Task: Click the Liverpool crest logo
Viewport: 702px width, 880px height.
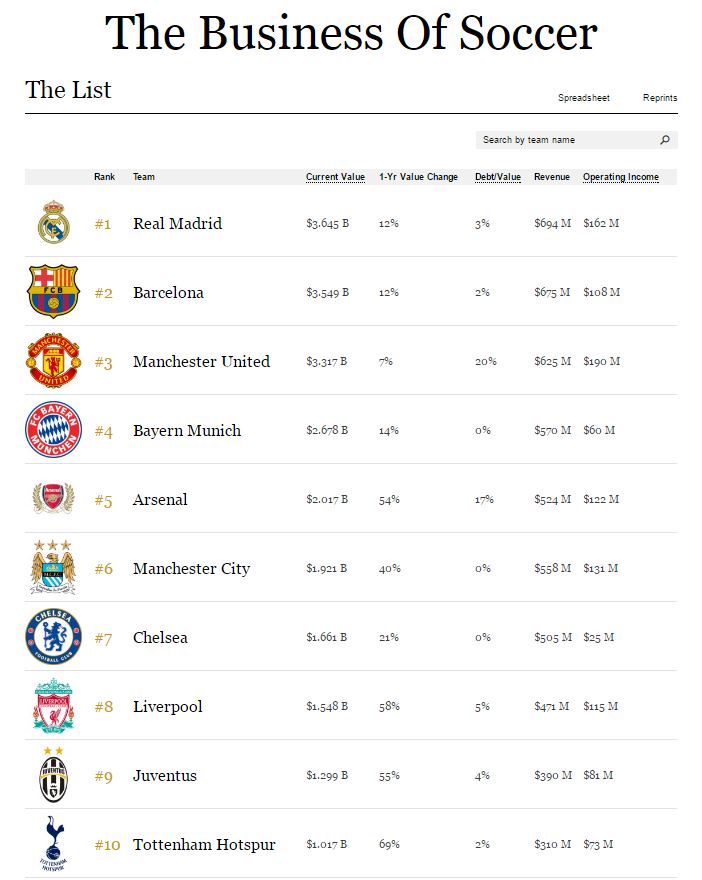Action: coord(53,706)
